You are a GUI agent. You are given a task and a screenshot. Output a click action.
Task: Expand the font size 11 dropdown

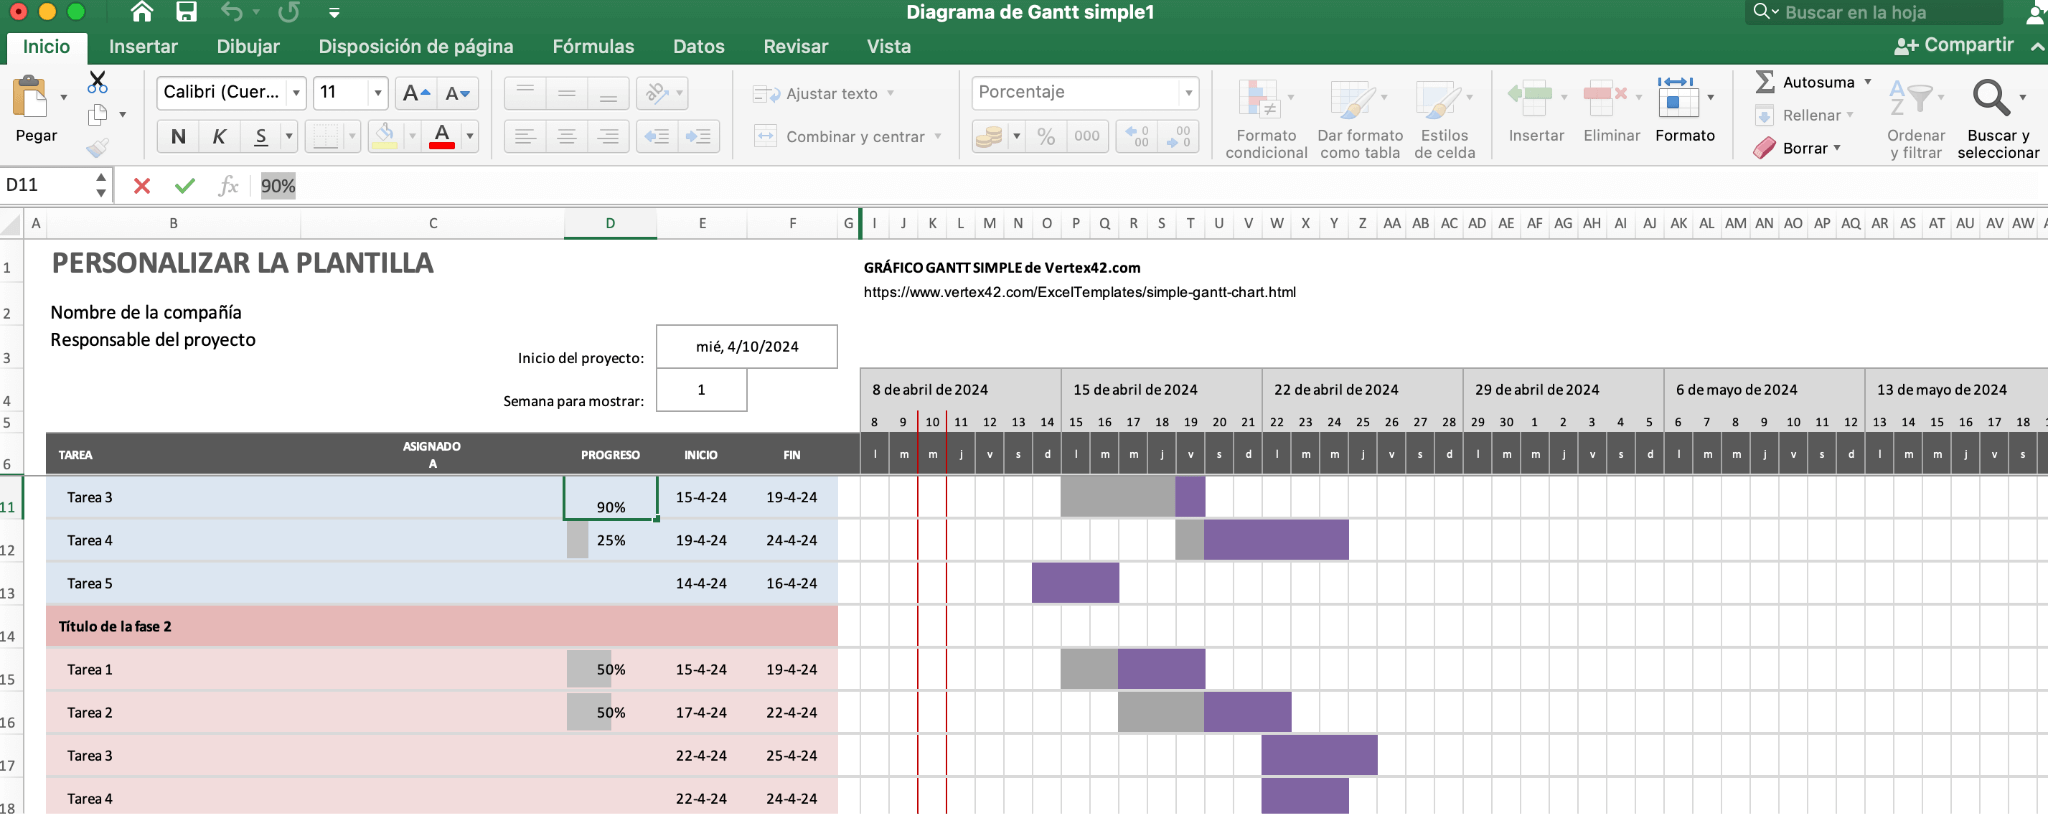378,93
